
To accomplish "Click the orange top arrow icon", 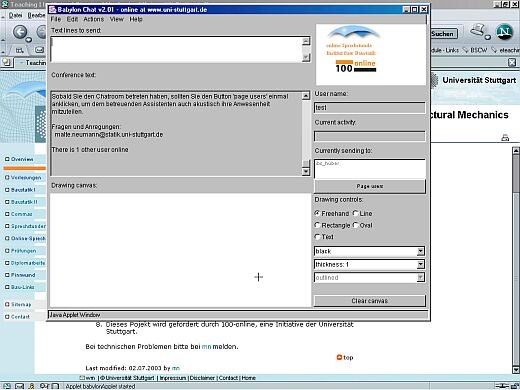I will 339,357.
